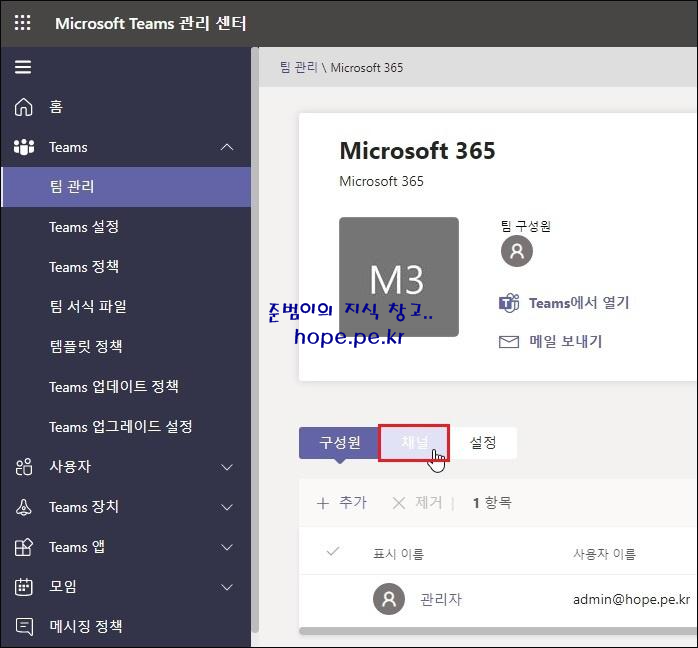
Task: Expand the 모임 section chevron
Action: pos(227,587)
